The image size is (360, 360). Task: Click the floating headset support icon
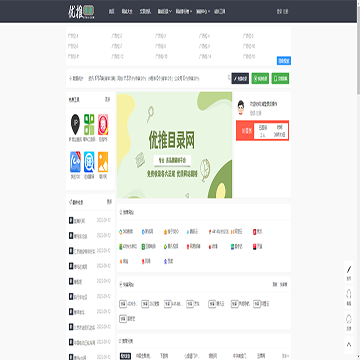tap(349, 294)
